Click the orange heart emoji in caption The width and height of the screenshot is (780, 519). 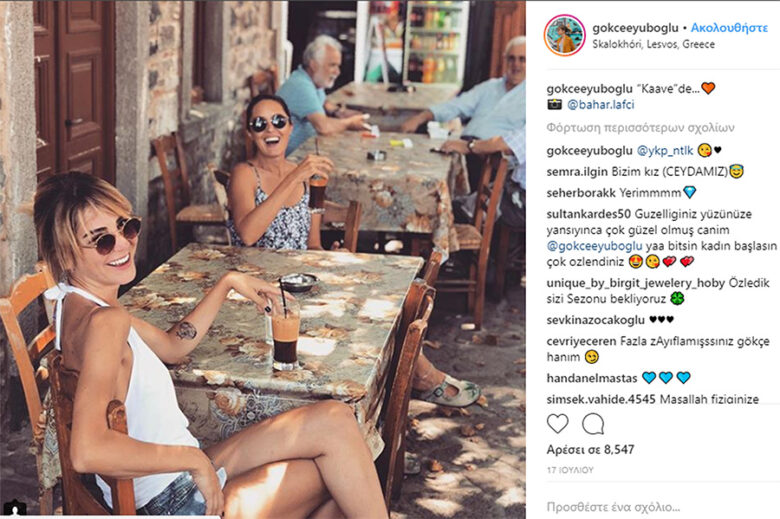(708, 88)
